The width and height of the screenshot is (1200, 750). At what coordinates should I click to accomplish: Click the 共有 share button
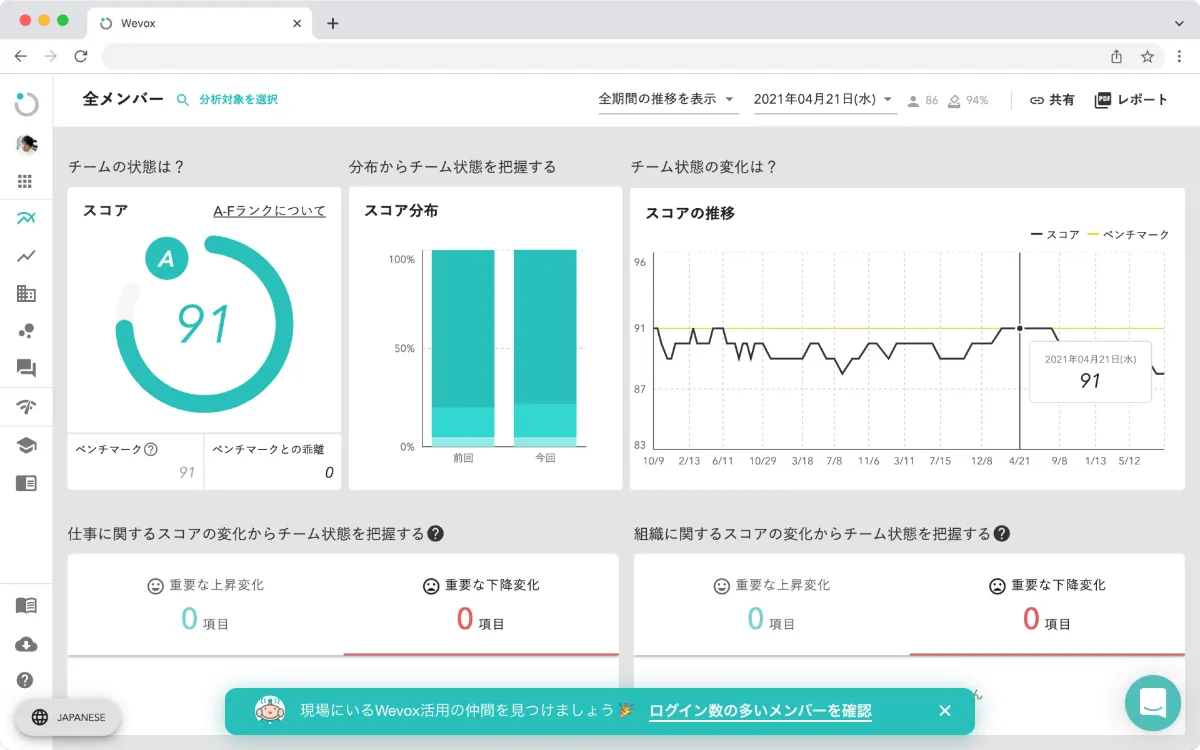pyautogui.click(x=1052, y=100)
